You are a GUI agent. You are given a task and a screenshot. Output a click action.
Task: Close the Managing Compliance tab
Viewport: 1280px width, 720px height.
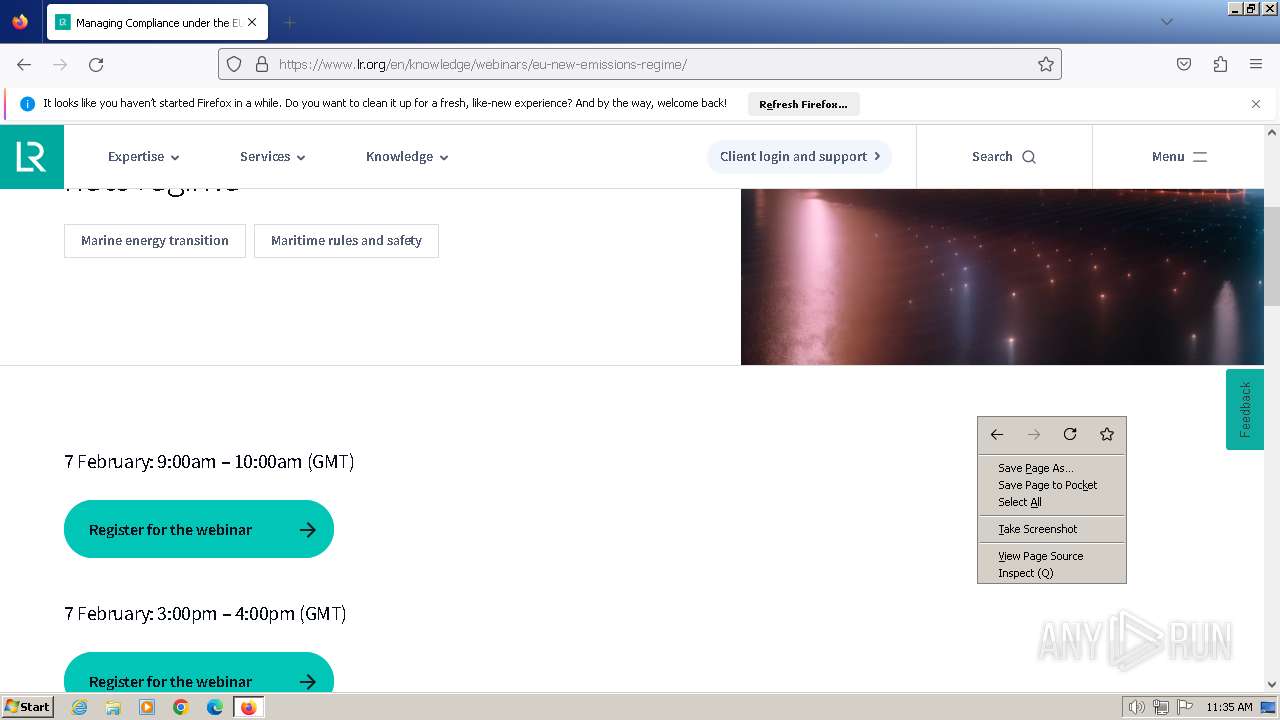252,22
